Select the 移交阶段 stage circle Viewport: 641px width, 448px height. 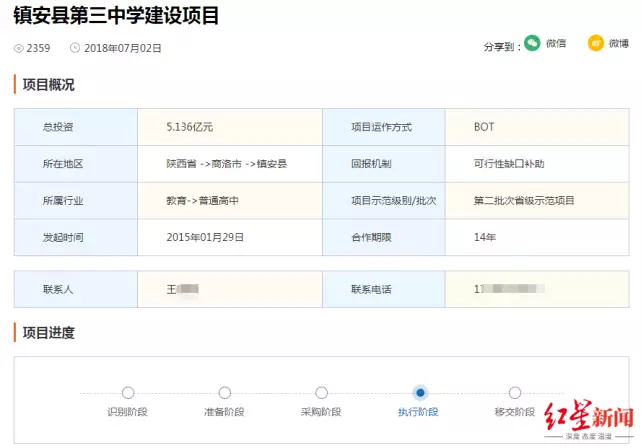click(x=515, y=393)
